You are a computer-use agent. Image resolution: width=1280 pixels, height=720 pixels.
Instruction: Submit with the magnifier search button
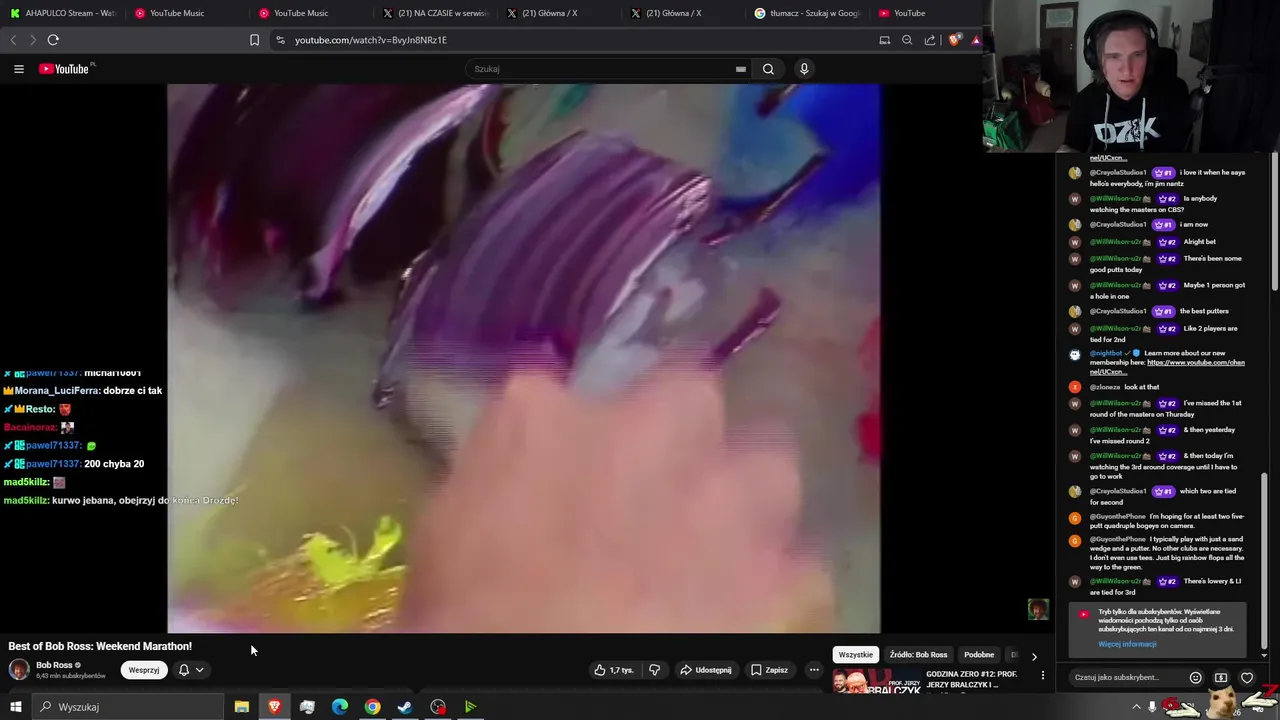click(768, 69)
